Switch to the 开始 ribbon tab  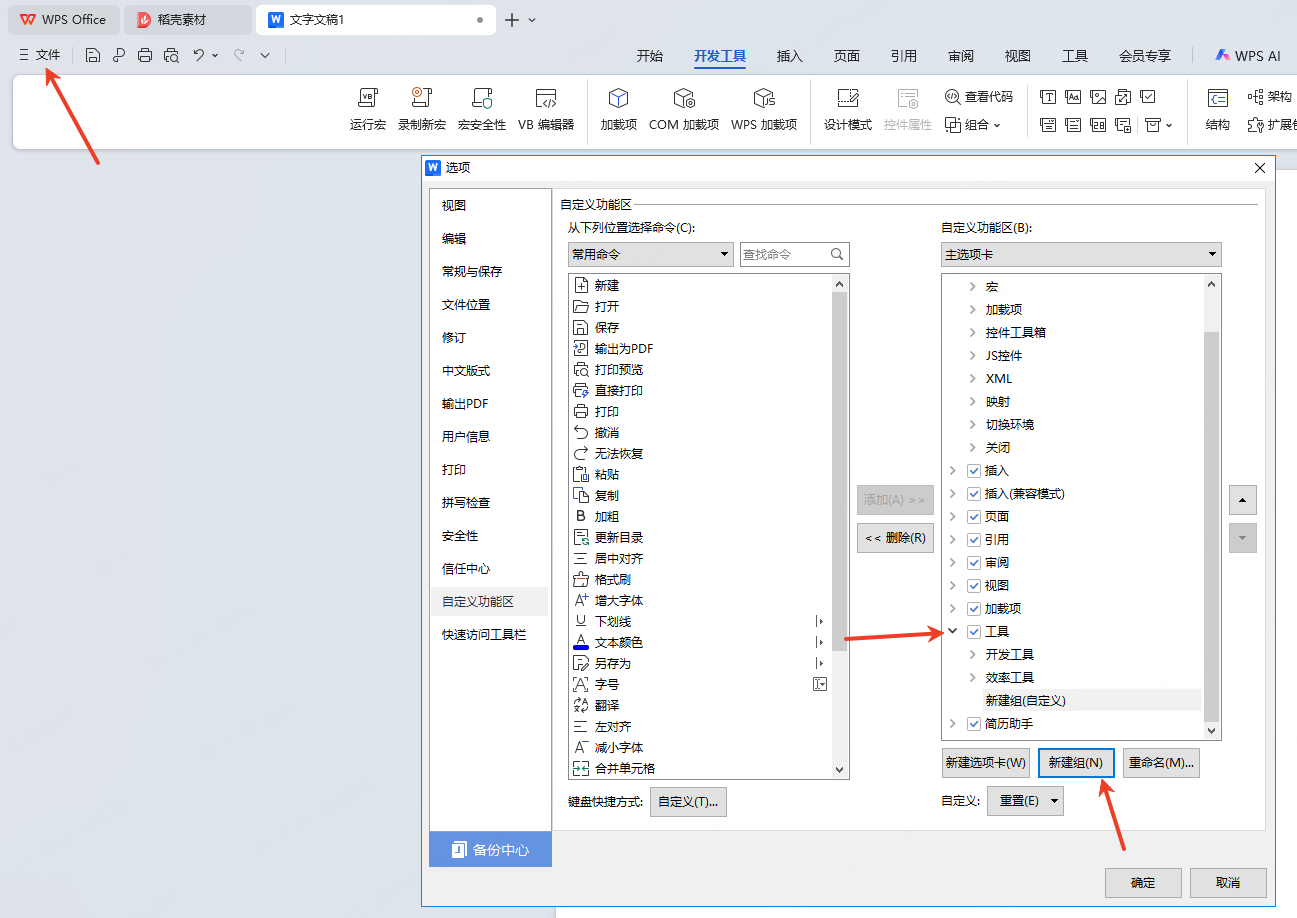tap(650, 56)
